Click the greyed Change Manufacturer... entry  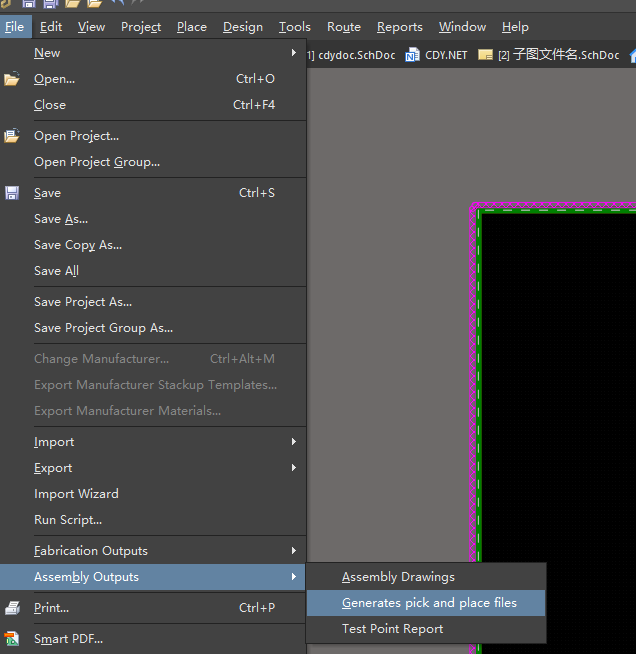pyautogui.click(x=153, y=359)
